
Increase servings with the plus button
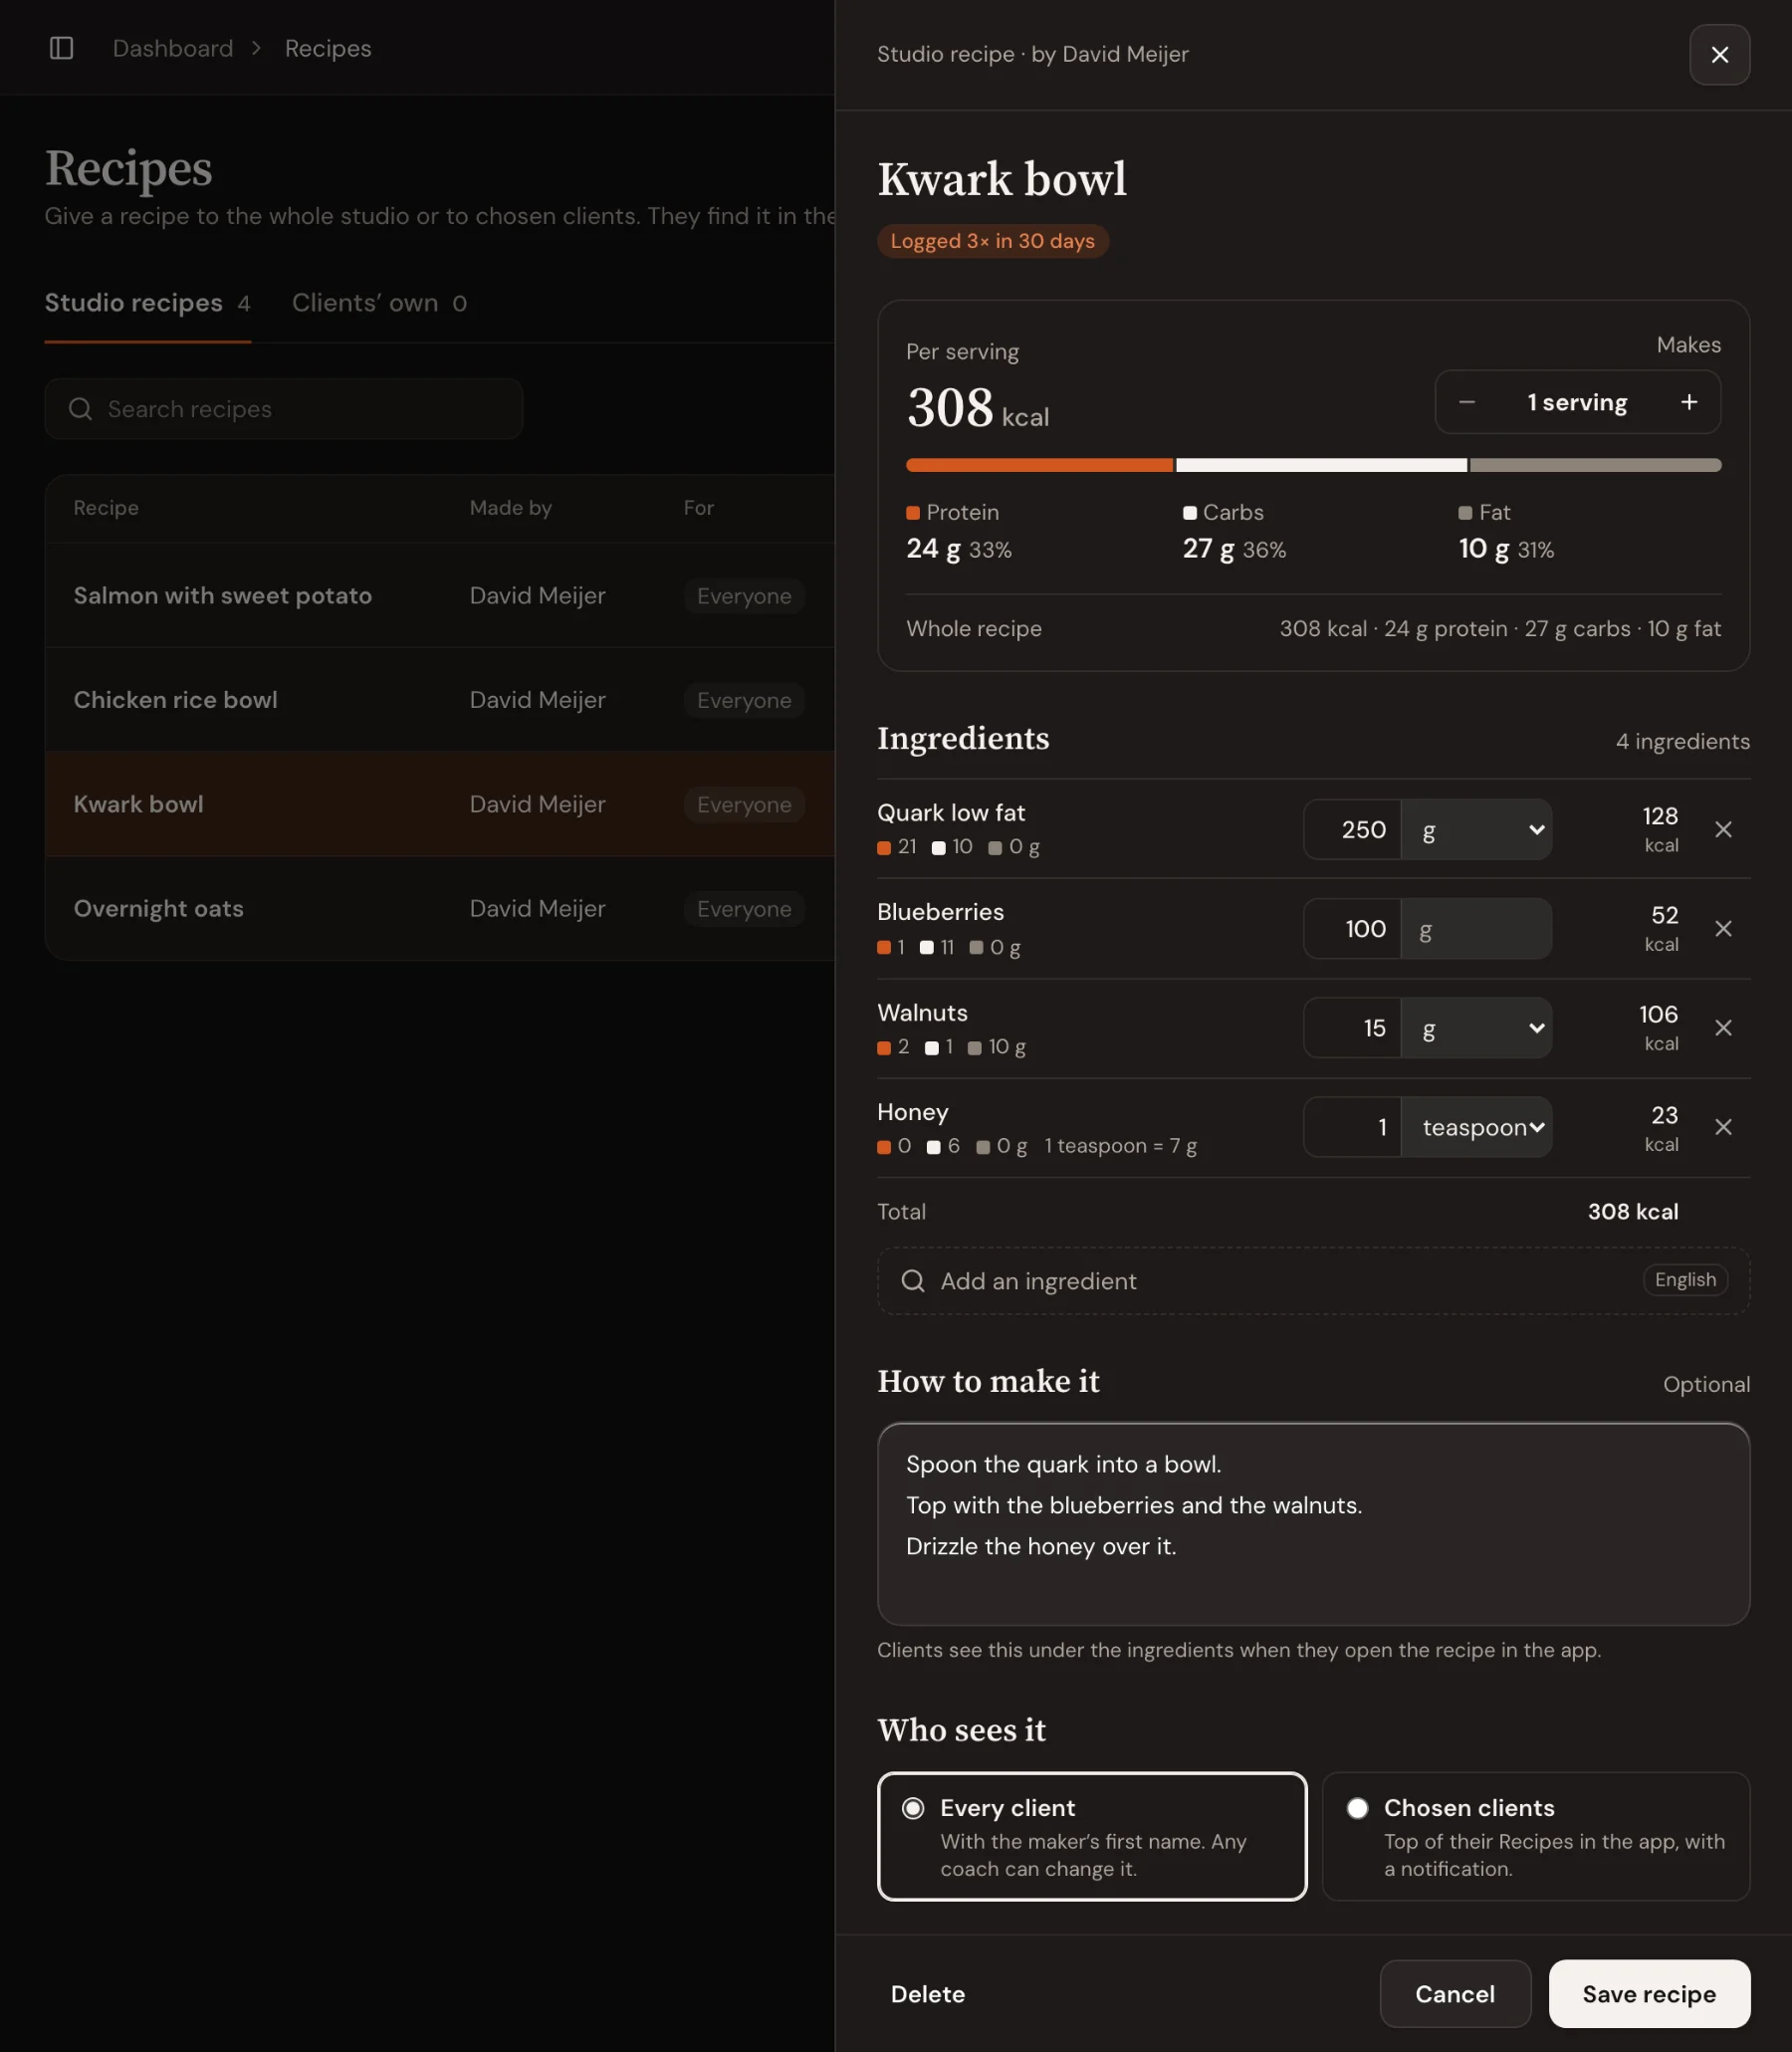[1688, 402]
